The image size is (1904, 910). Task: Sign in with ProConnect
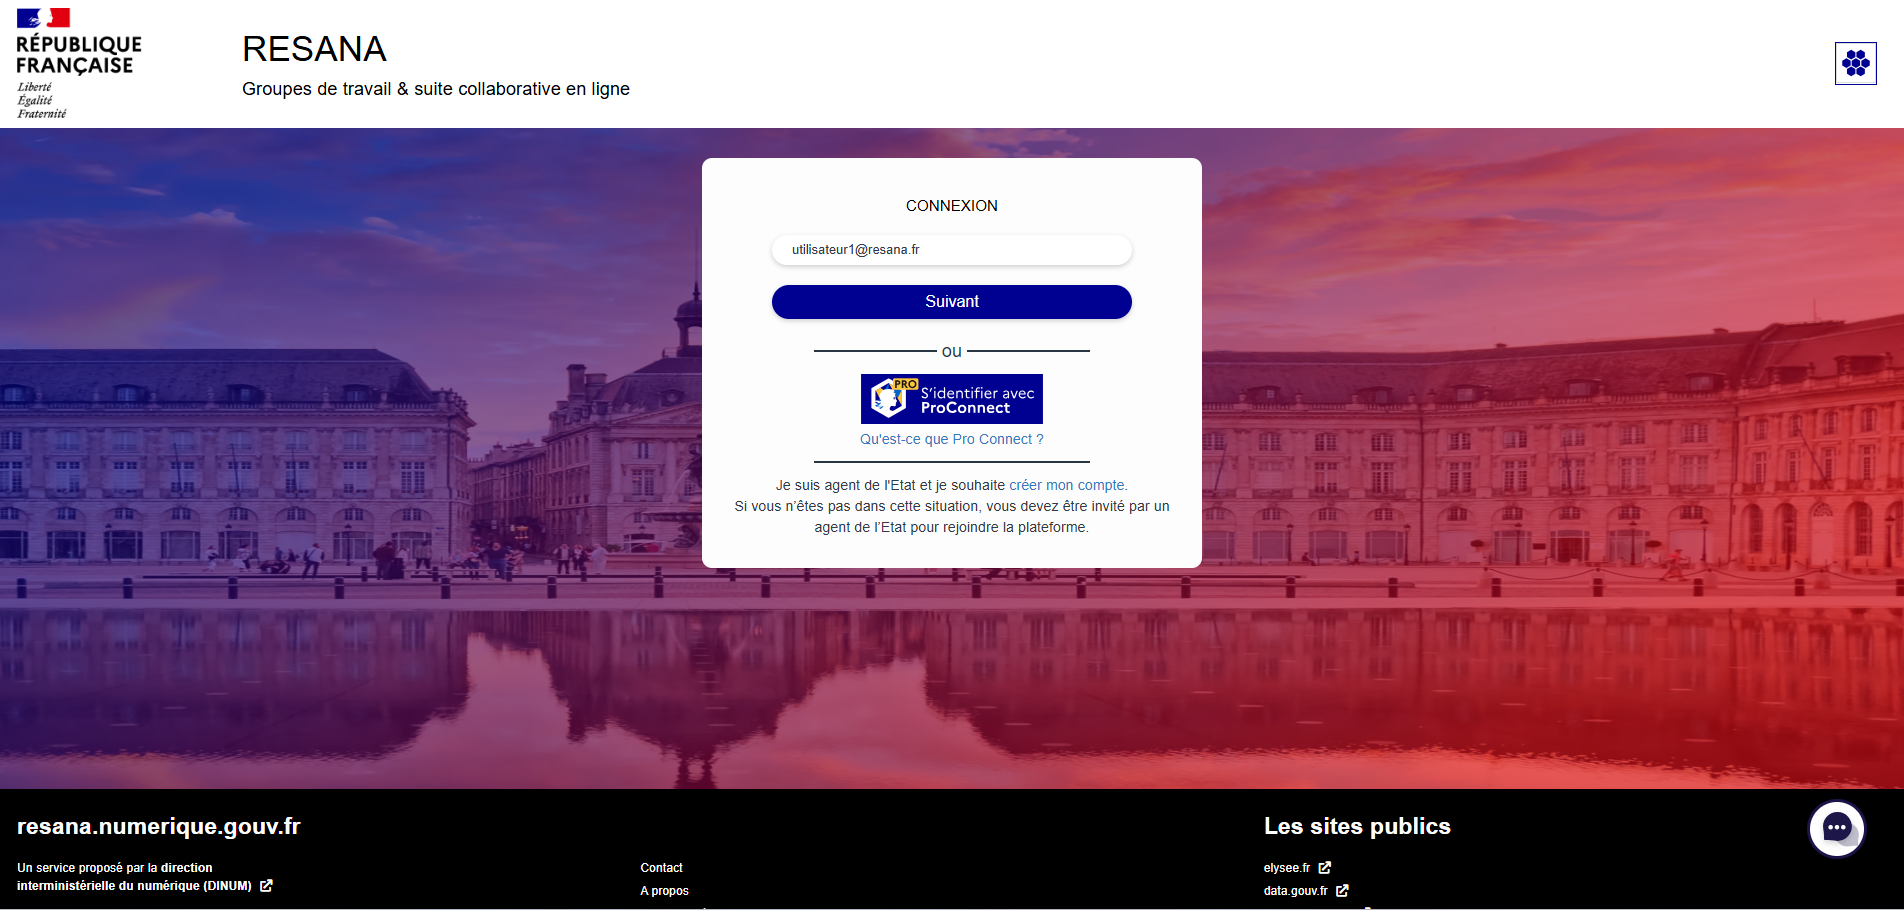tap(951, 398)
